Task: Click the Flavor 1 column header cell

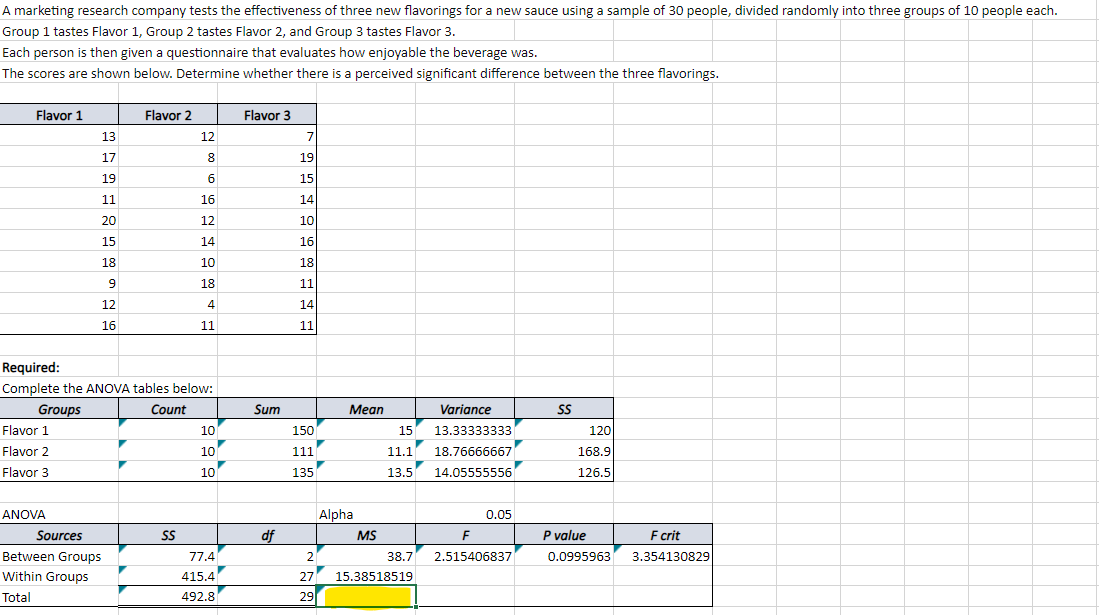Action: point(58,114)
